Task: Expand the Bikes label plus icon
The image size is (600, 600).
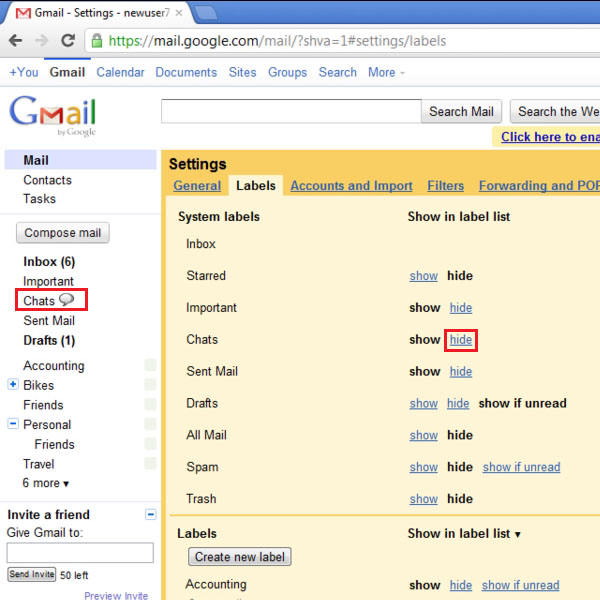Action: click(13, 384)
